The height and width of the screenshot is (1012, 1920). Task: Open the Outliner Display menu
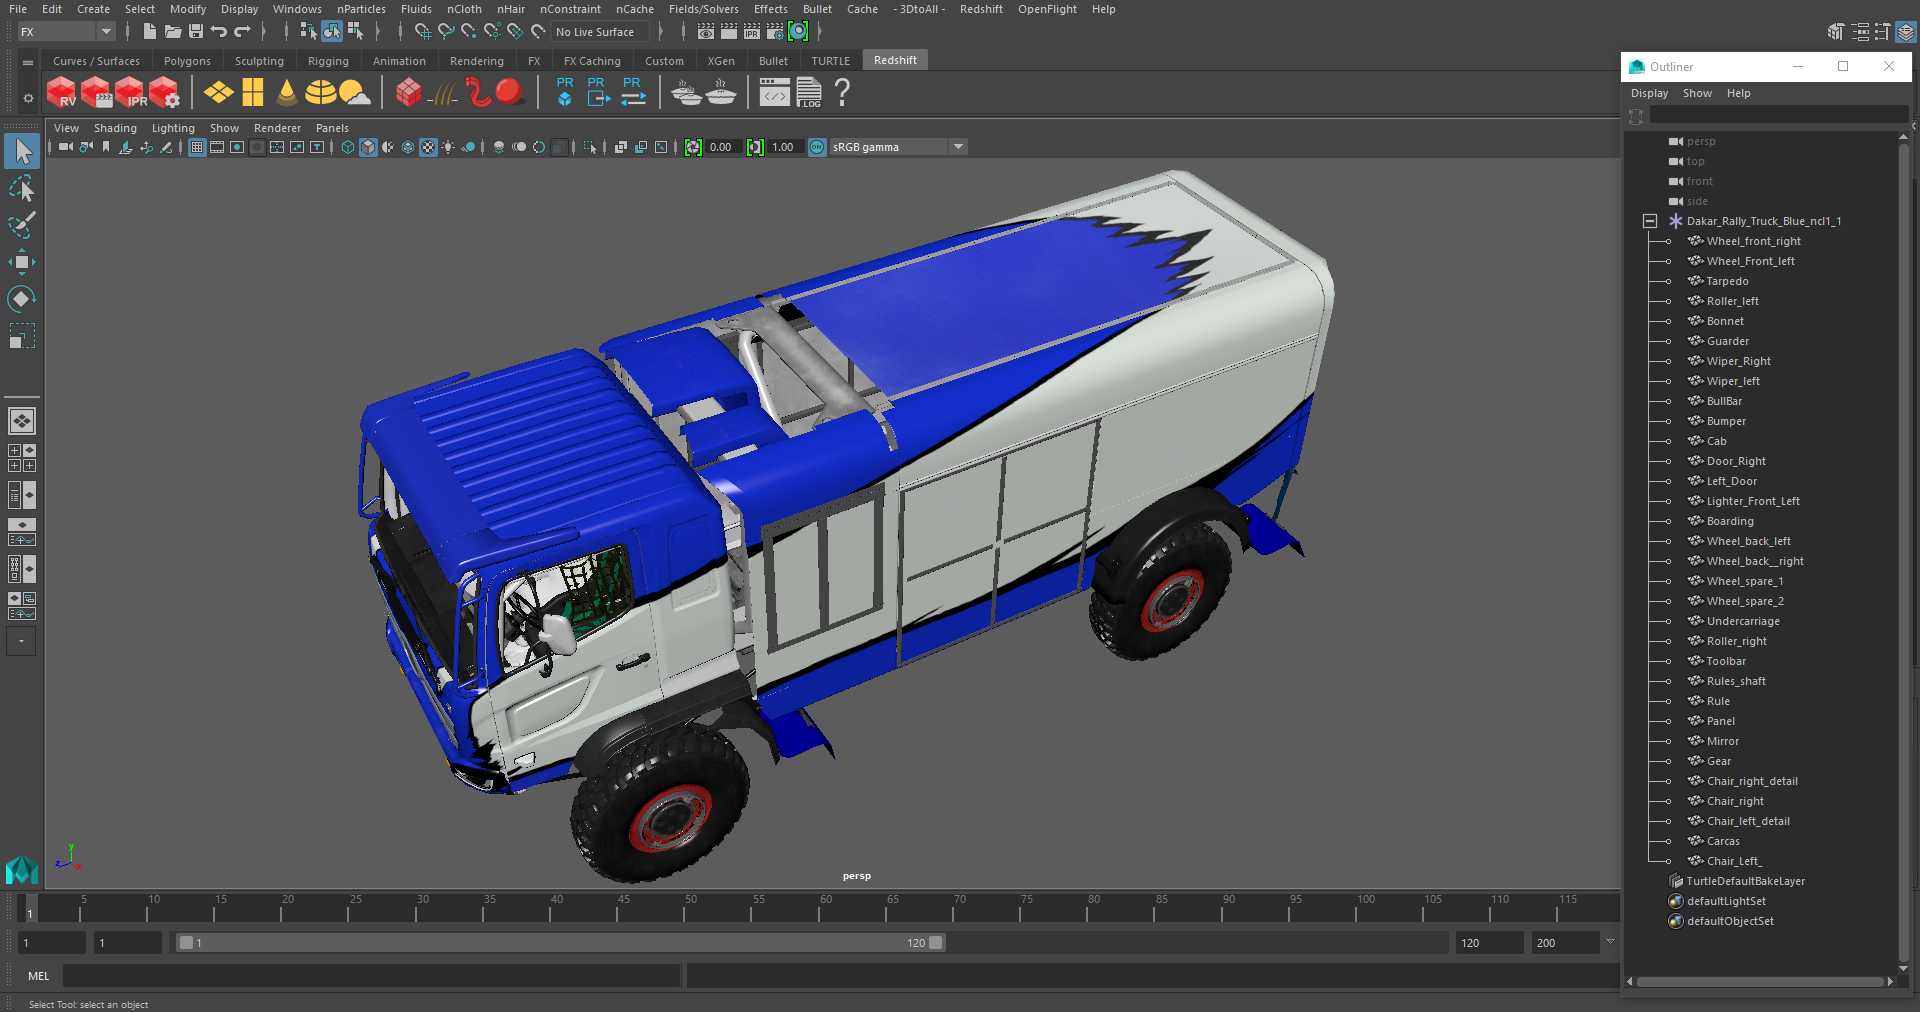tap(1649, 93)
